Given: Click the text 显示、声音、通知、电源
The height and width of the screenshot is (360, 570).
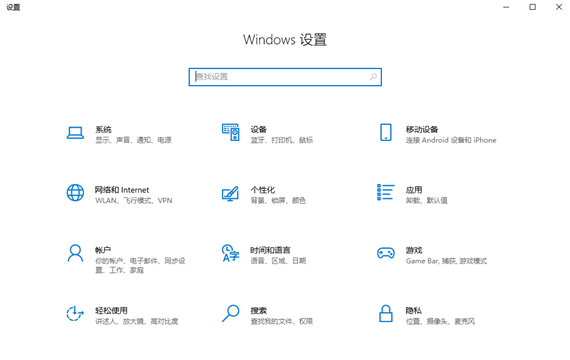Looking at the screenshot, I should 133,140.
